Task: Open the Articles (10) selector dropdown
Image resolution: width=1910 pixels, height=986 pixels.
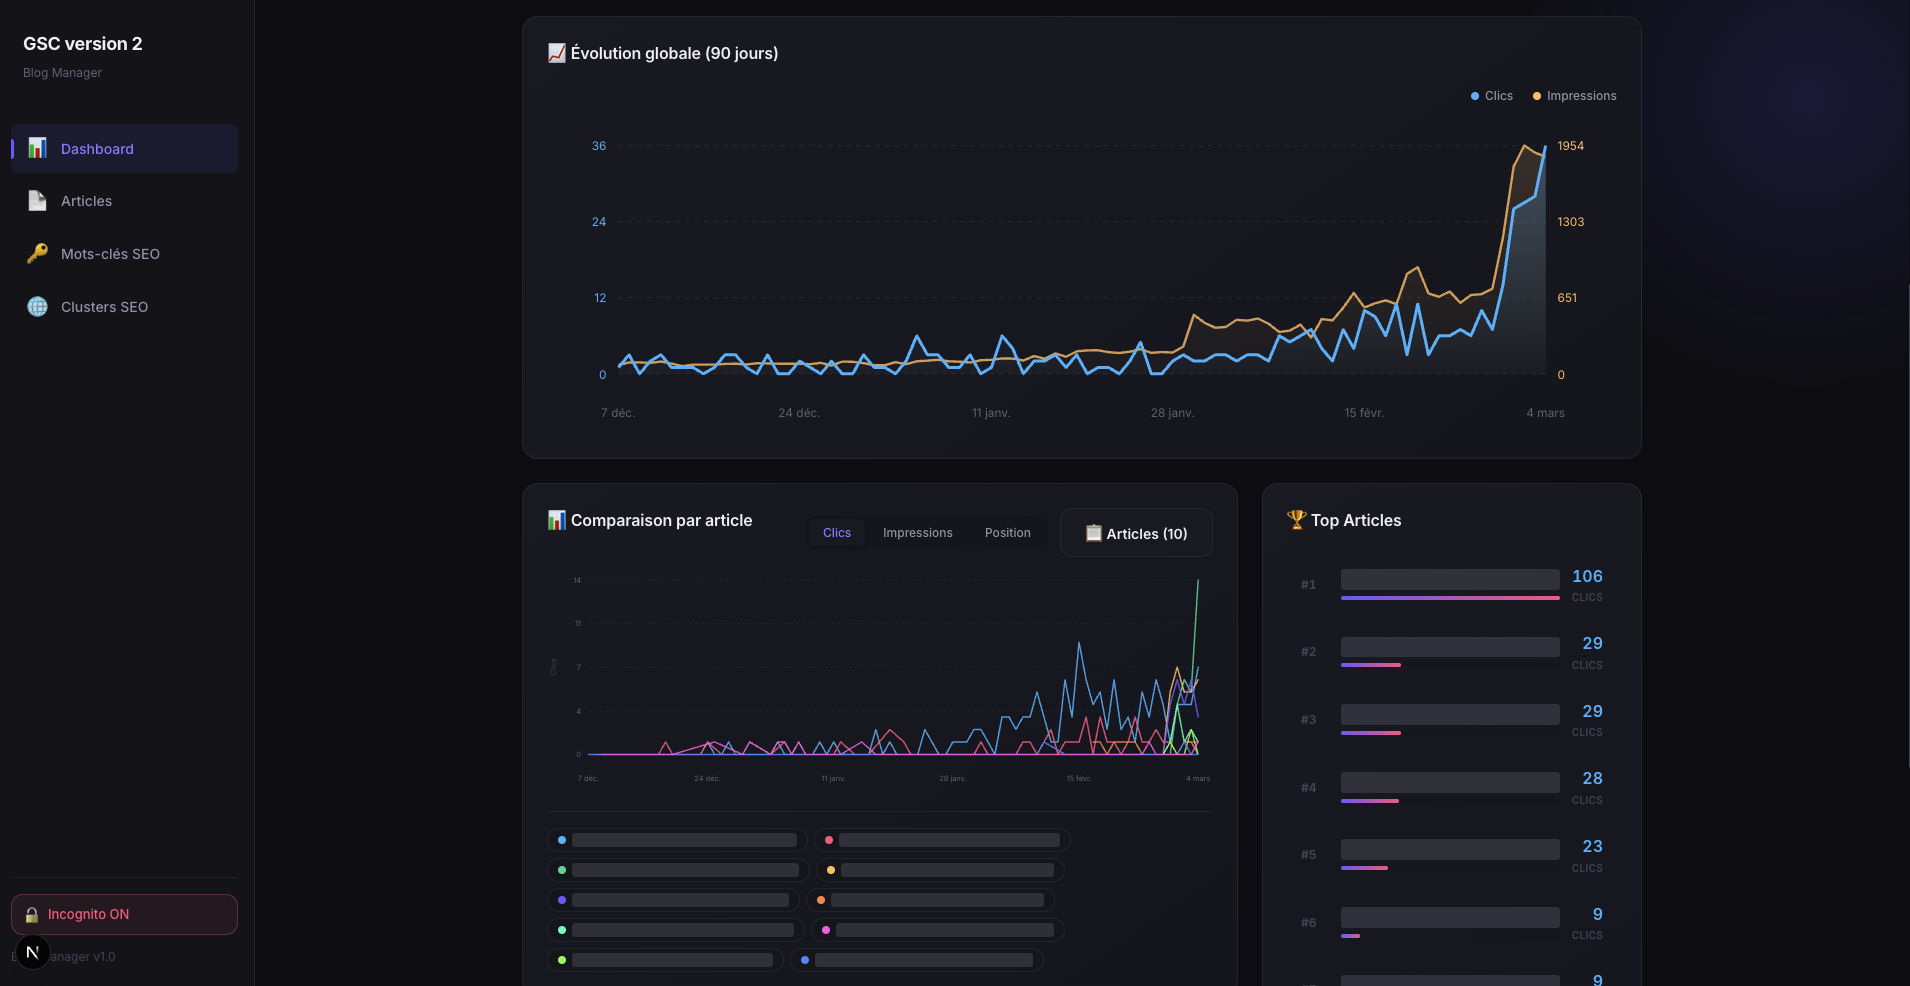Action: pyautogui.click(x=1136, y=533)
